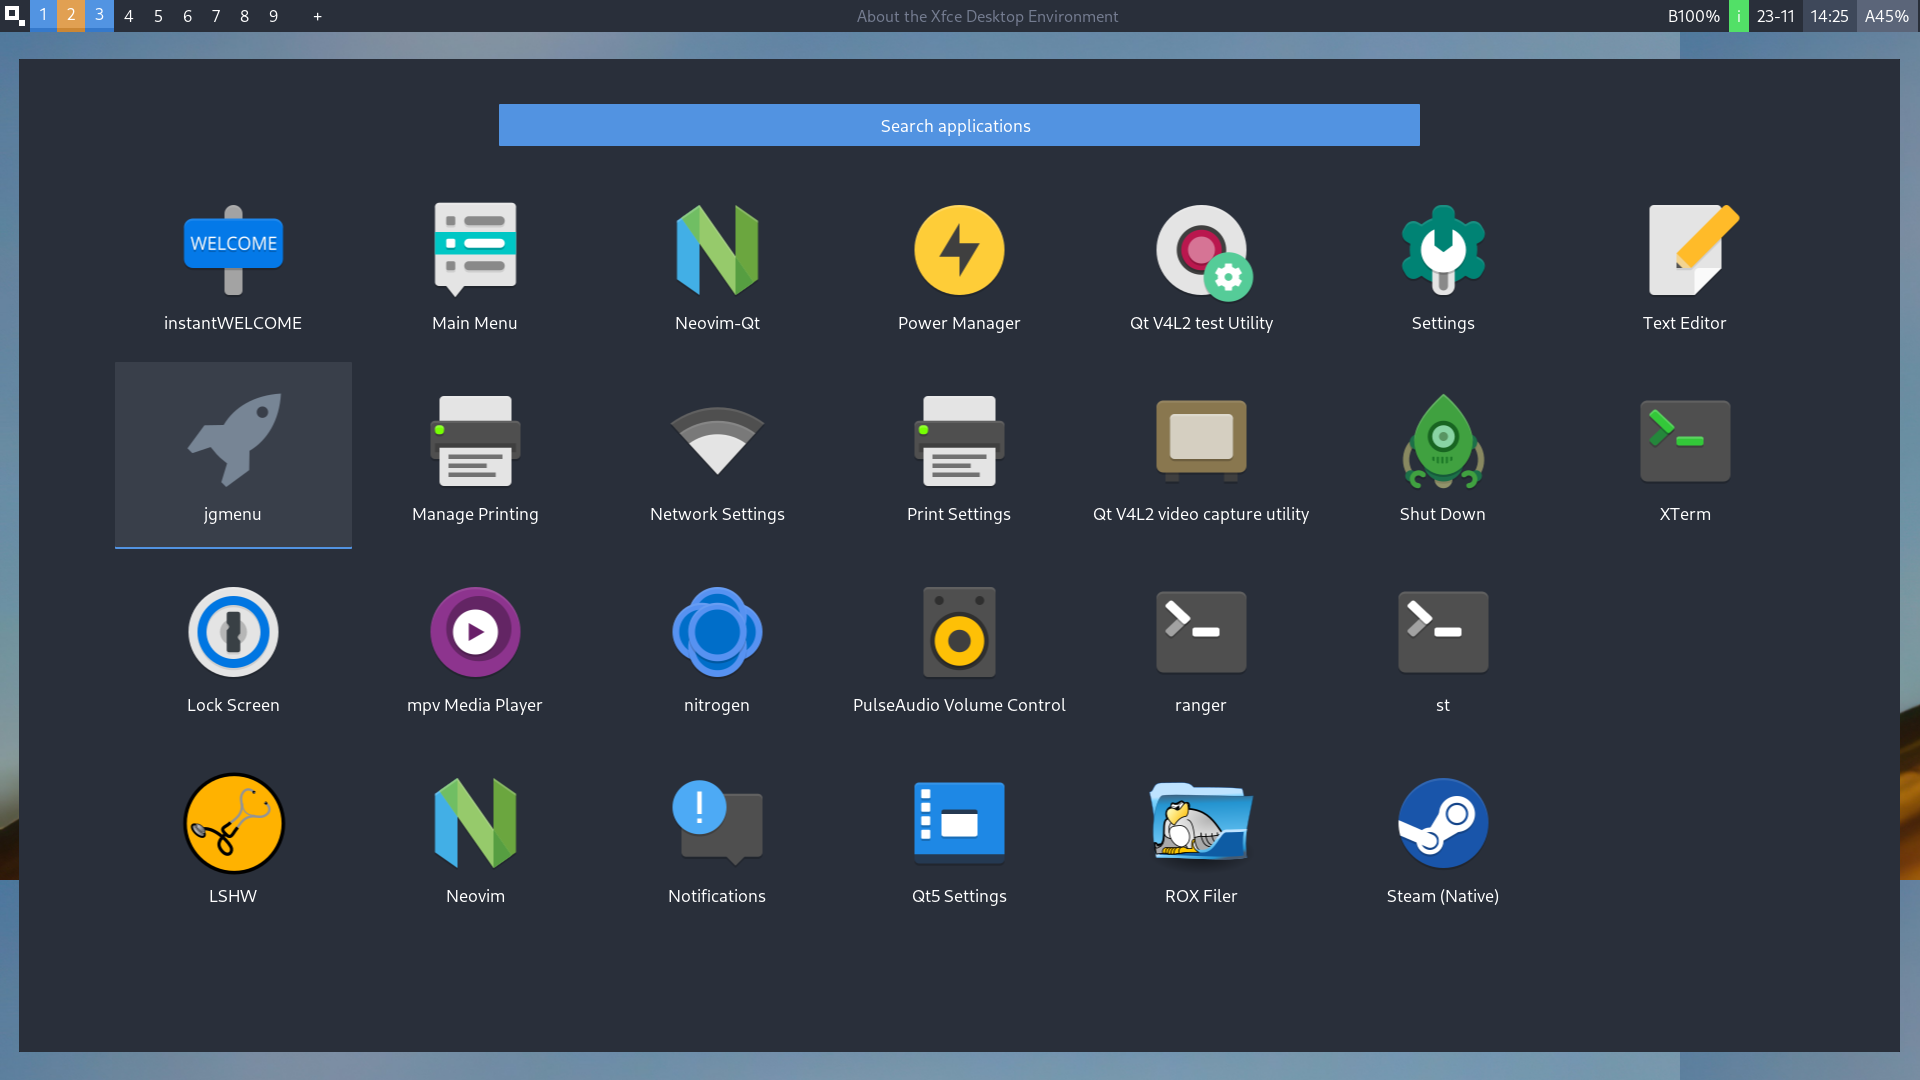Open the Settings gear-wrench icon
This screenshot has width=1920, height=1080.
[1443, 250]
